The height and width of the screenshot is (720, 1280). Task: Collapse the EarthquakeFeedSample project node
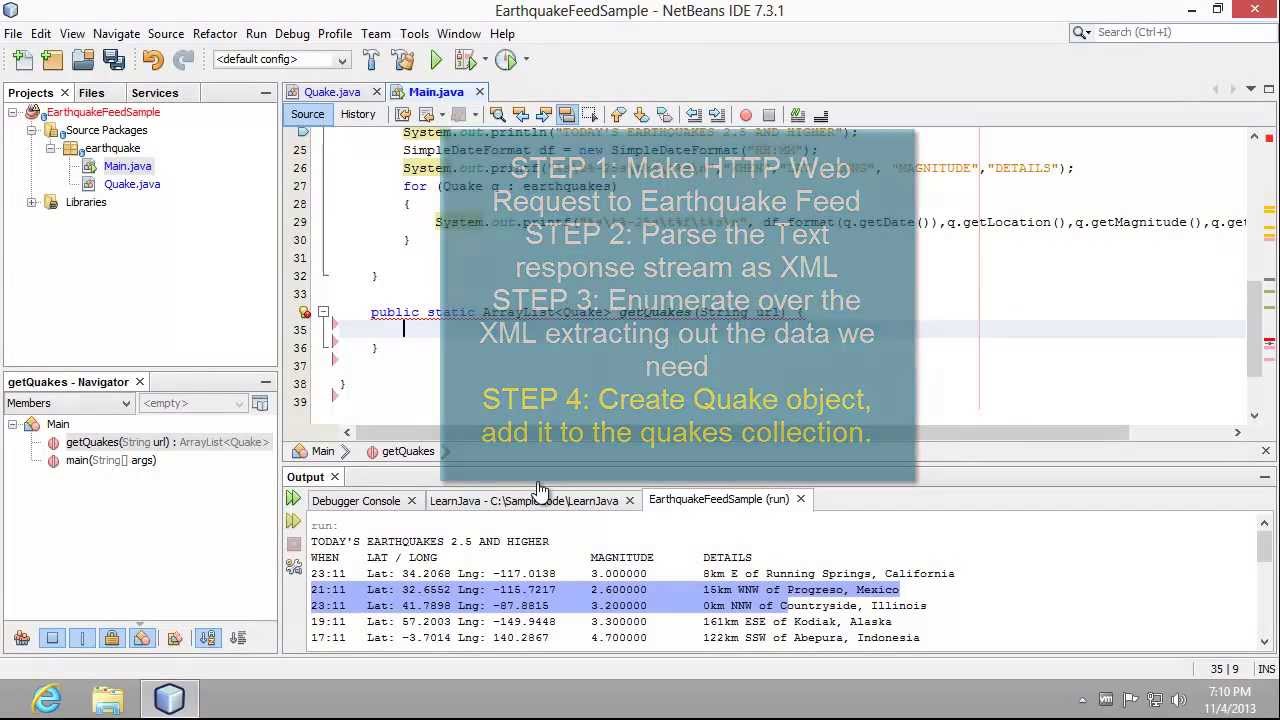point(13,112)
